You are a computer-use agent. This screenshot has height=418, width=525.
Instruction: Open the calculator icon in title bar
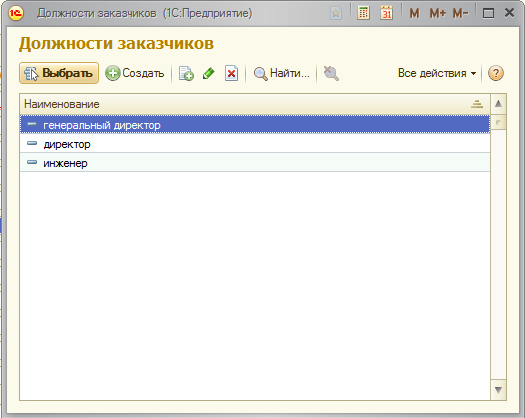(363, 13)
